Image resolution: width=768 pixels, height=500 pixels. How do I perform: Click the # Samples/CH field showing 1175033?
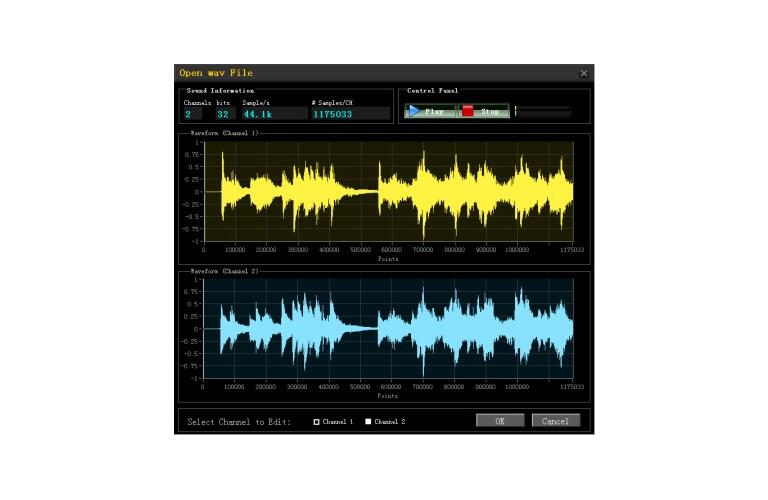349,114
